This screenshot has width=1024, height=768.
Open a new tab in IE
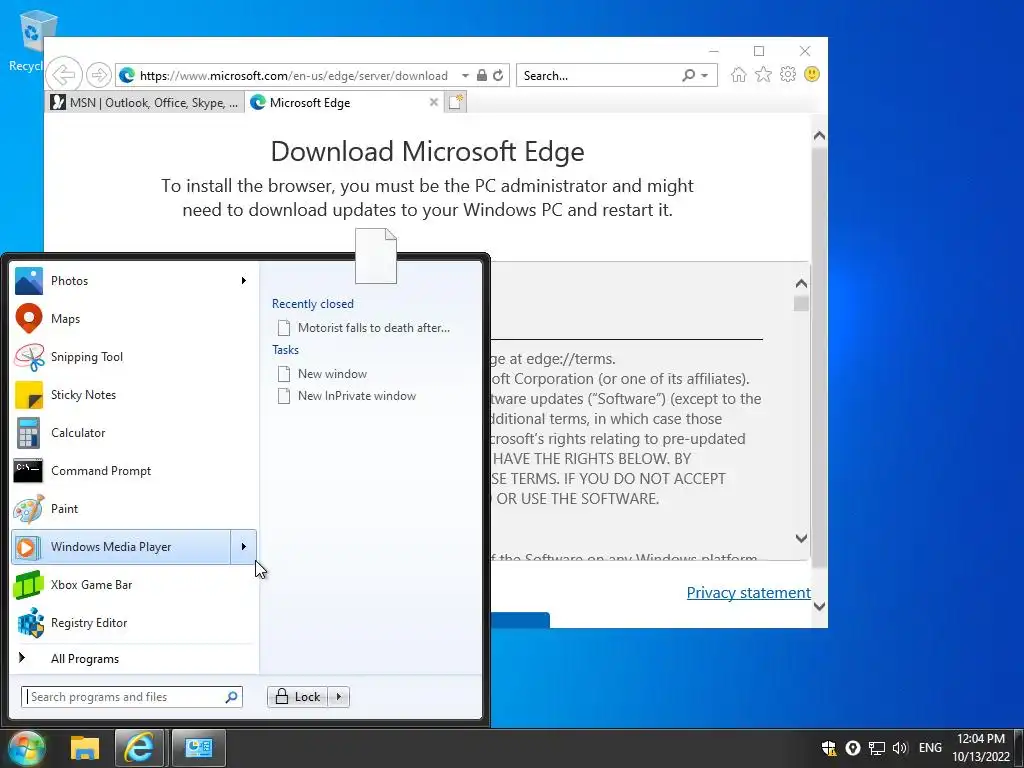tap(456, 103)
